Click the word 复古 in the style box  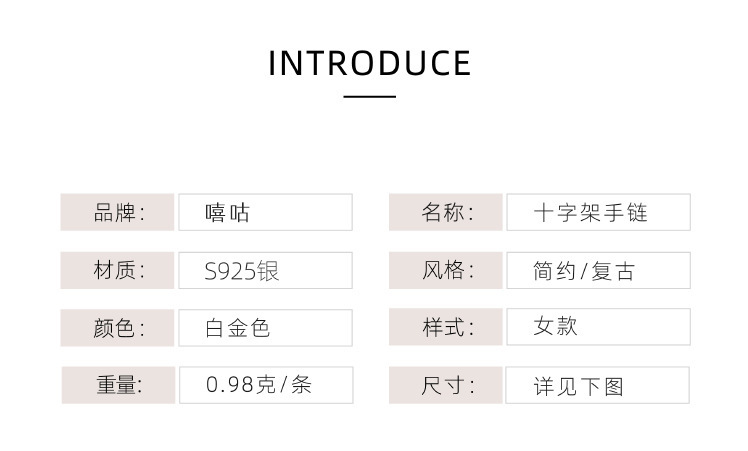tap(613, 271)
